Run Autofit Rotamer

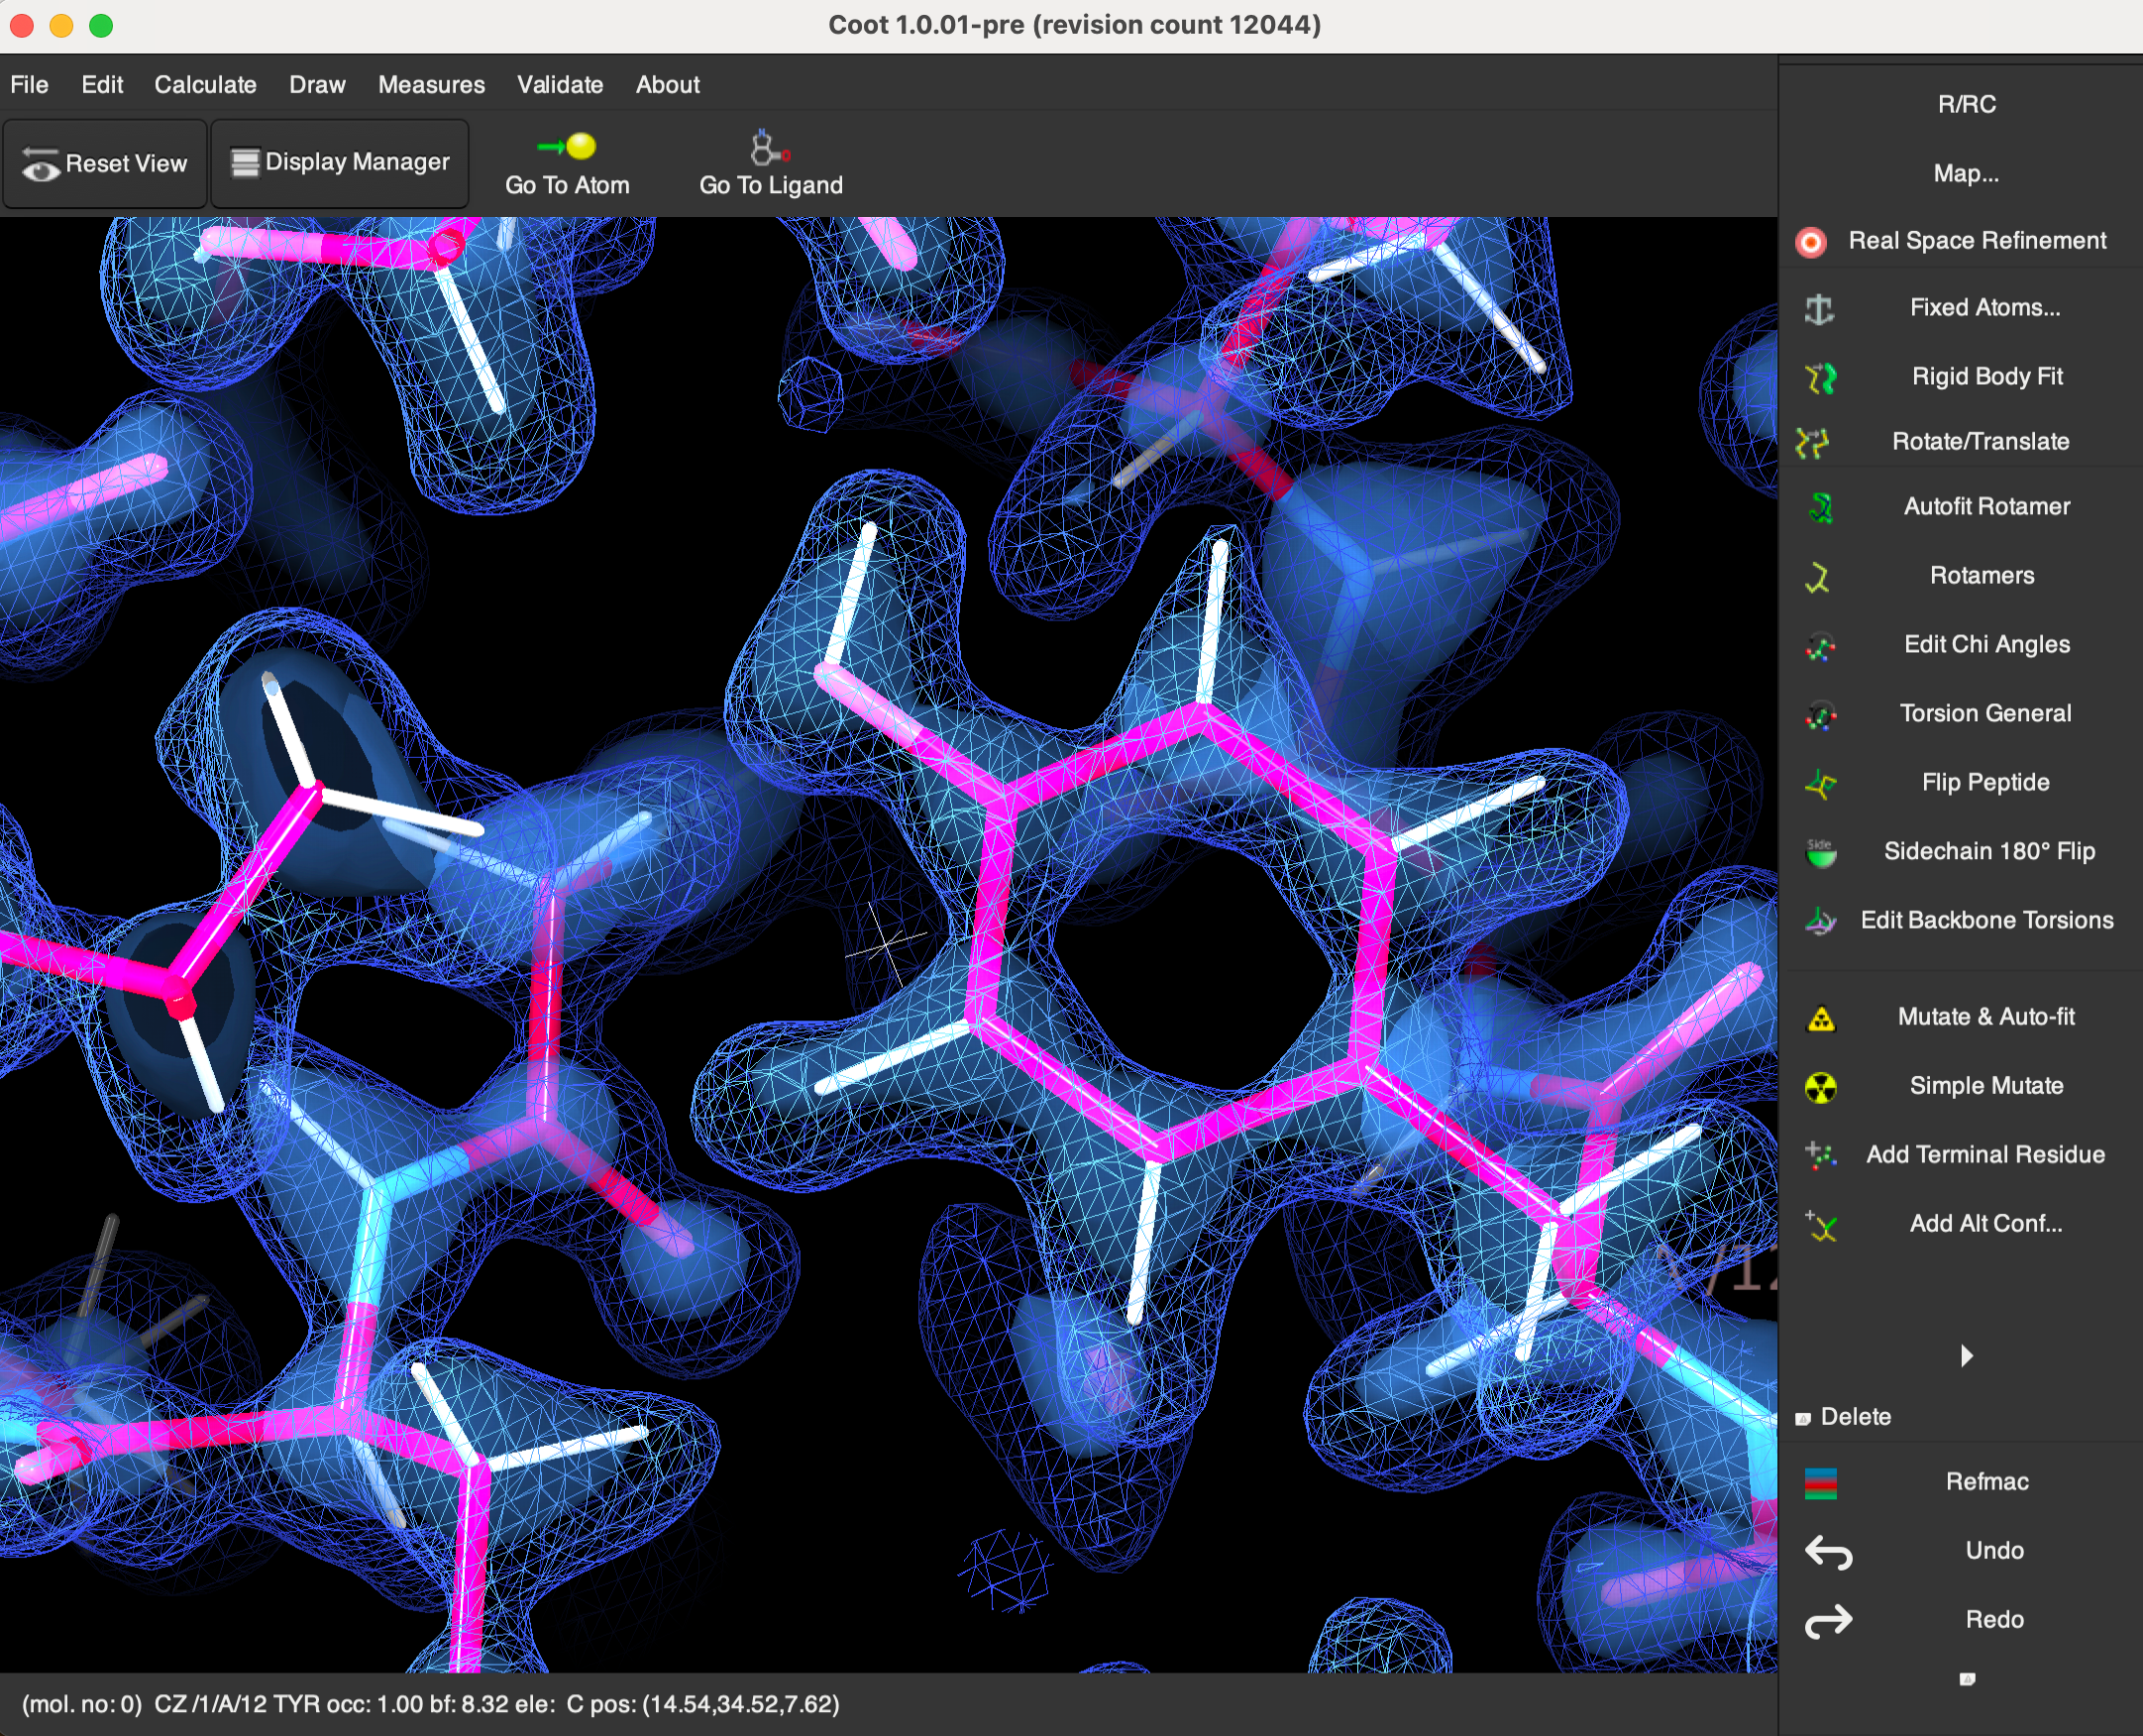coord(1985,506)
